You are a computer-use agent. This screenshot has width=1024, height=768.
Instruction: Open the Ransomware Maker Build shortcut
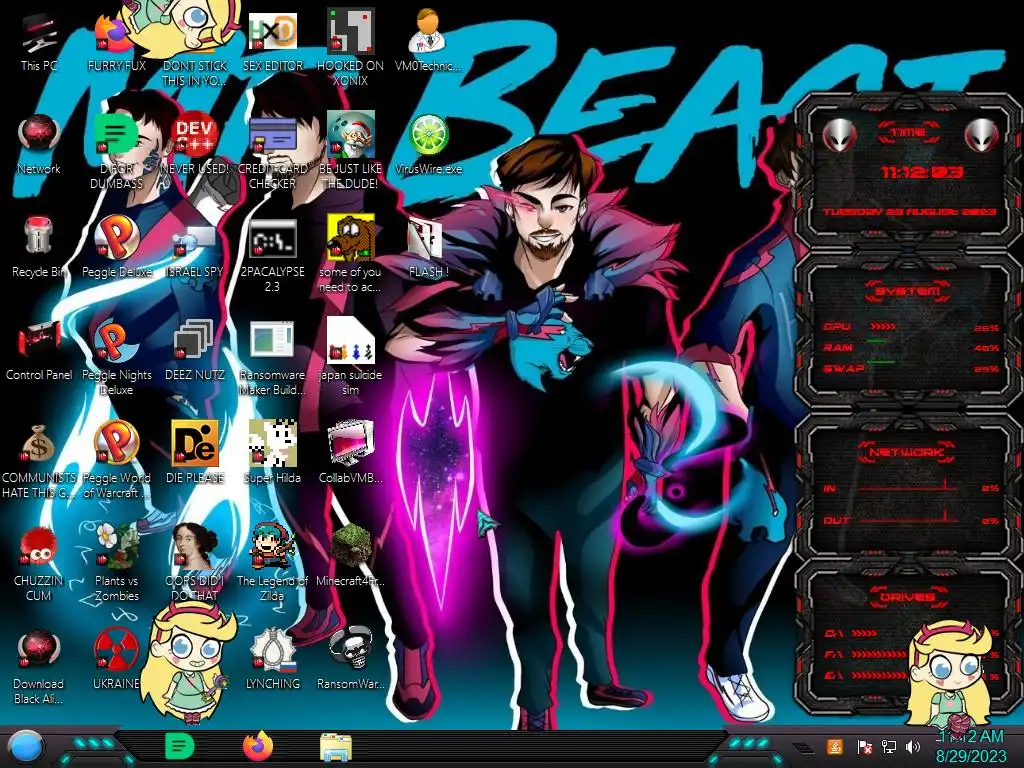pos(272,341)
